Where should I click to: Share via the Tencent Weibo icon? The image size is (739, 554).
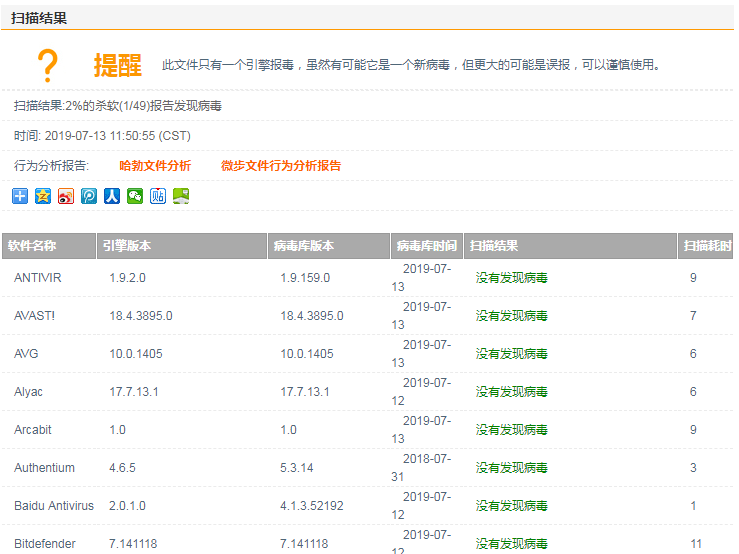pyautogui.click(x=89, y=196)
